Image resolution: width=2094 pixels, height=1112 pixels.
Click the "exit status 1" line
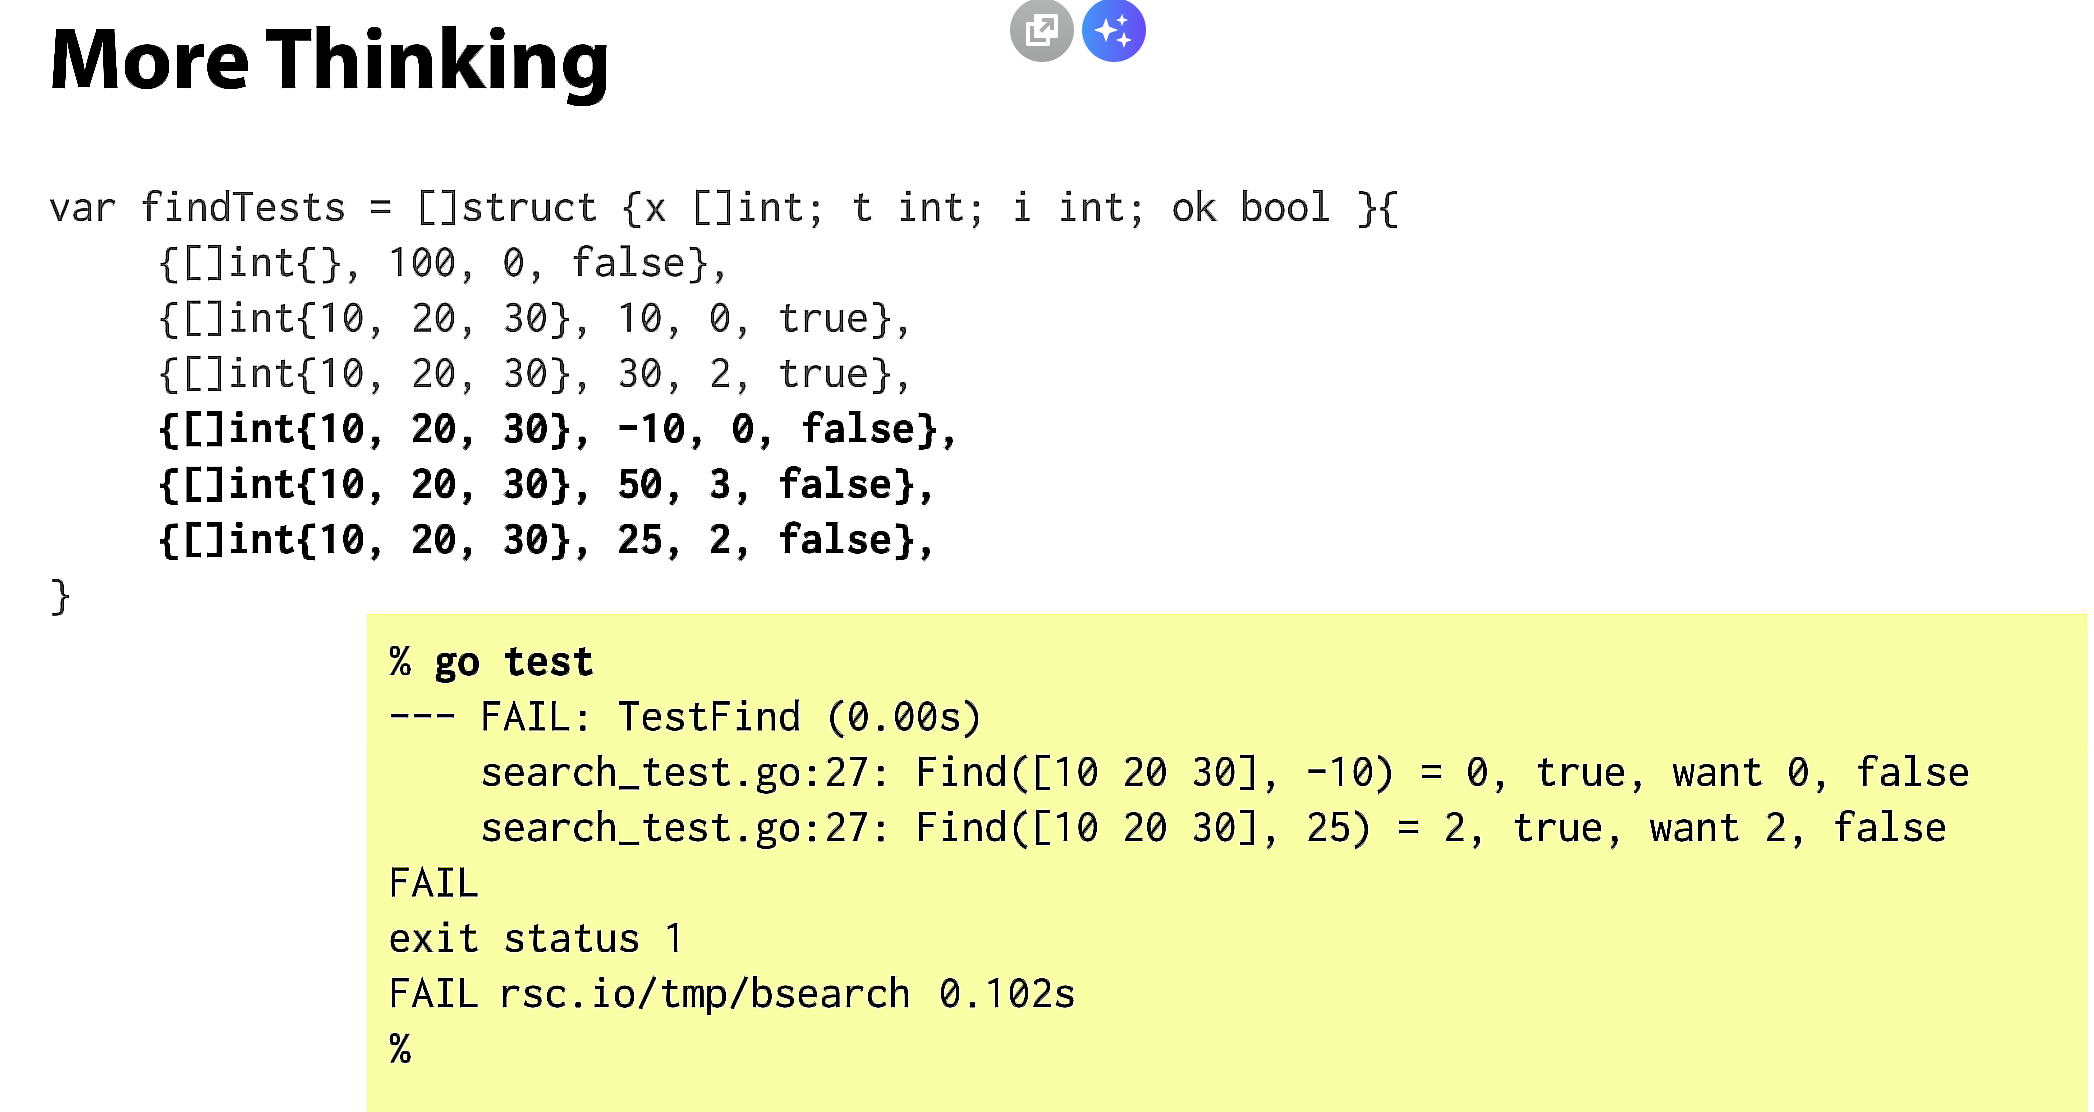click(536, 938)
